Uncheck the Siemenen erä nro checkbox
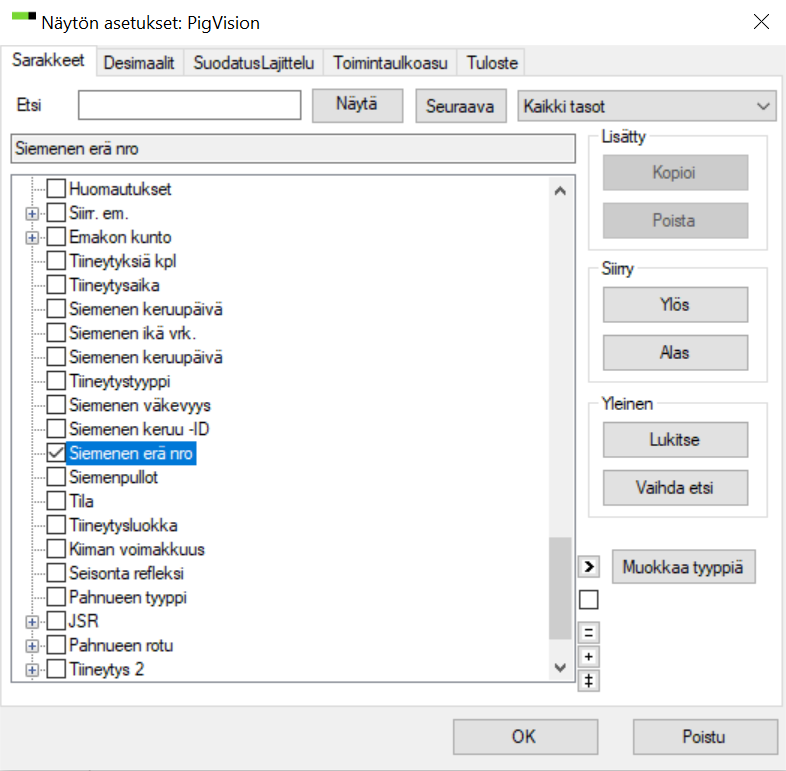The image size is (786, 771). [x=56, y=453]
